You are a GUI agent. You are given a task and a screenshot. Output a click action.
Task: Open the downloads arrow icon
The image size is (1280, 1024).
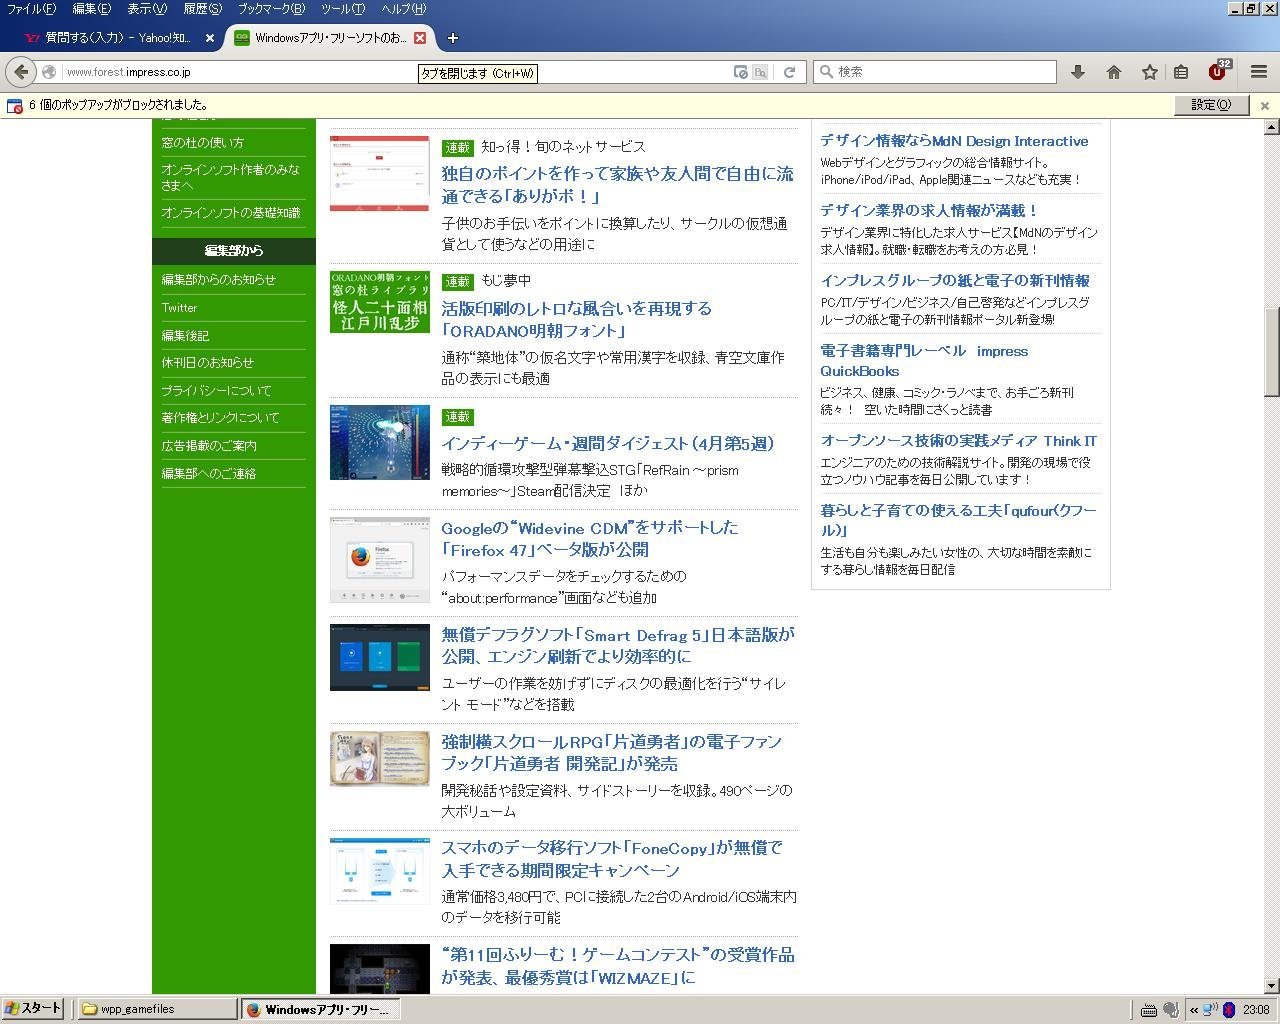(x=1078, y=72)
